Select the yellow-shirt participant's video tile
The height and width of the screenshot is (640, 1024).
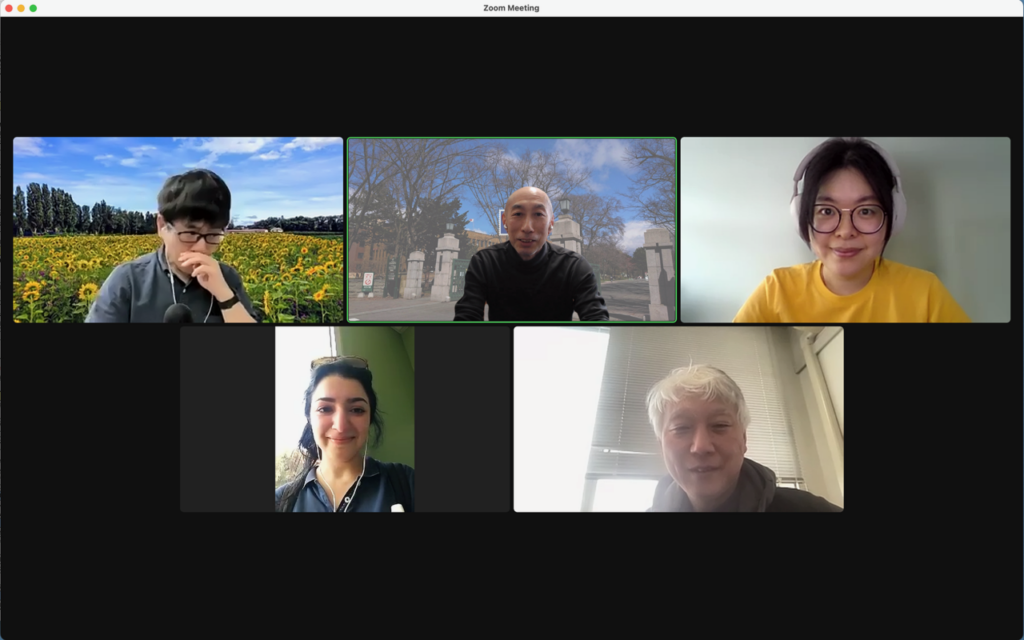(x=845, y=229)
